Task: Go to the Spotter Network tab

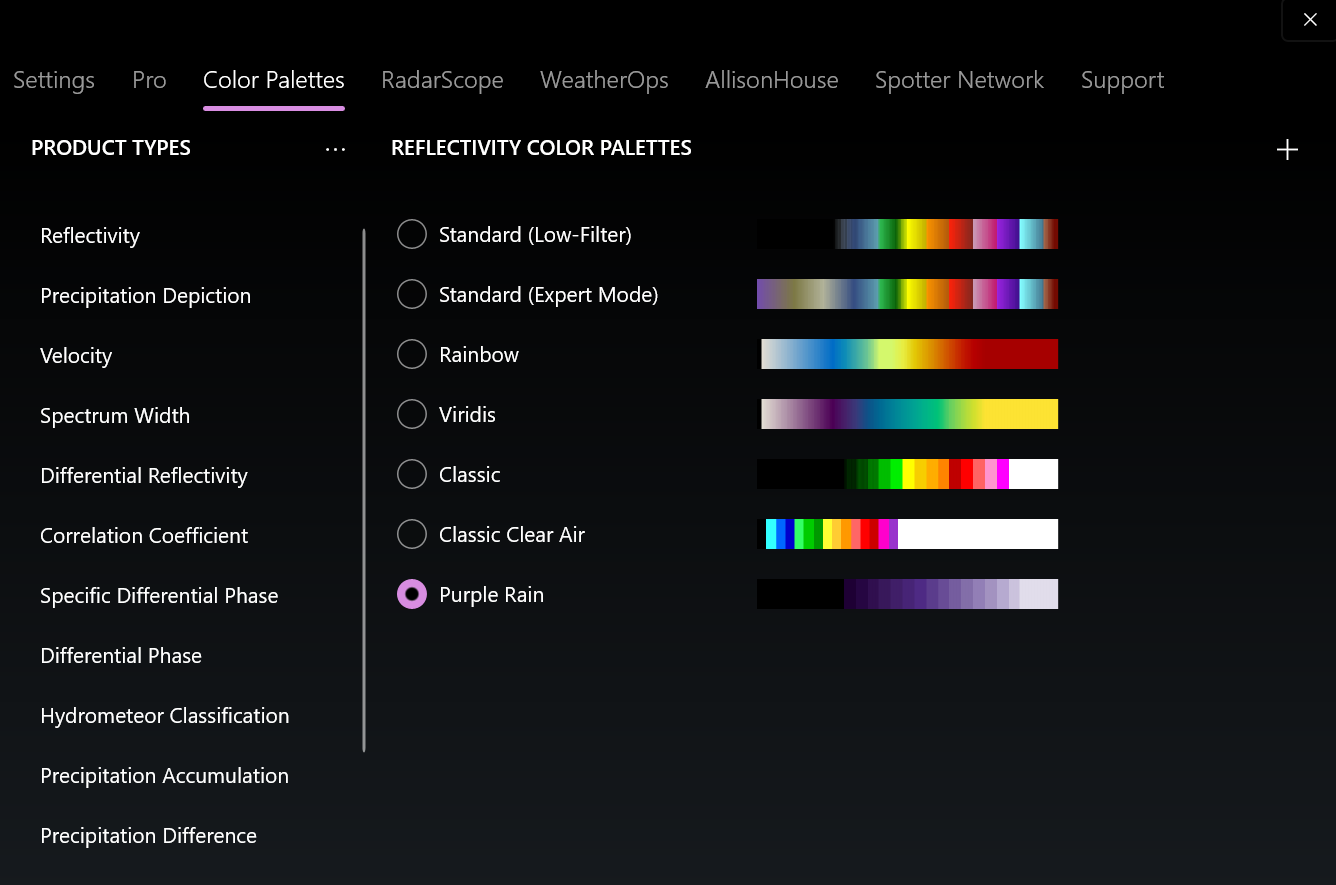Action: [x=959, y=80]
